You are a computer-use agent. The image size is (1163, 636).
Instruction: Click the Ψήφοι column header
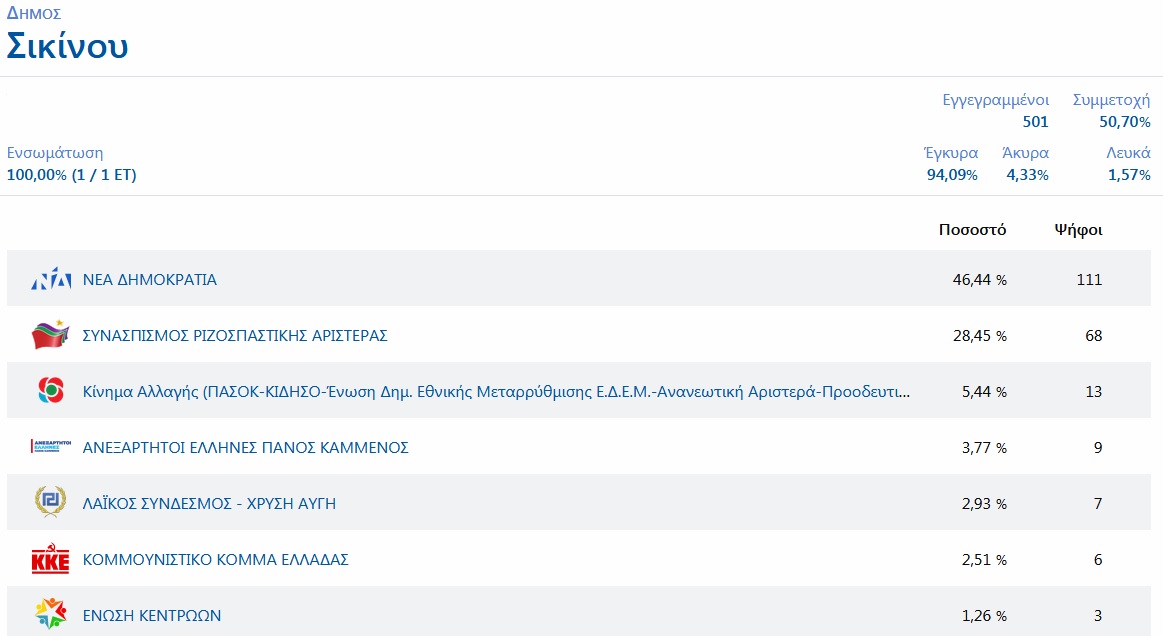point(1078,230)
